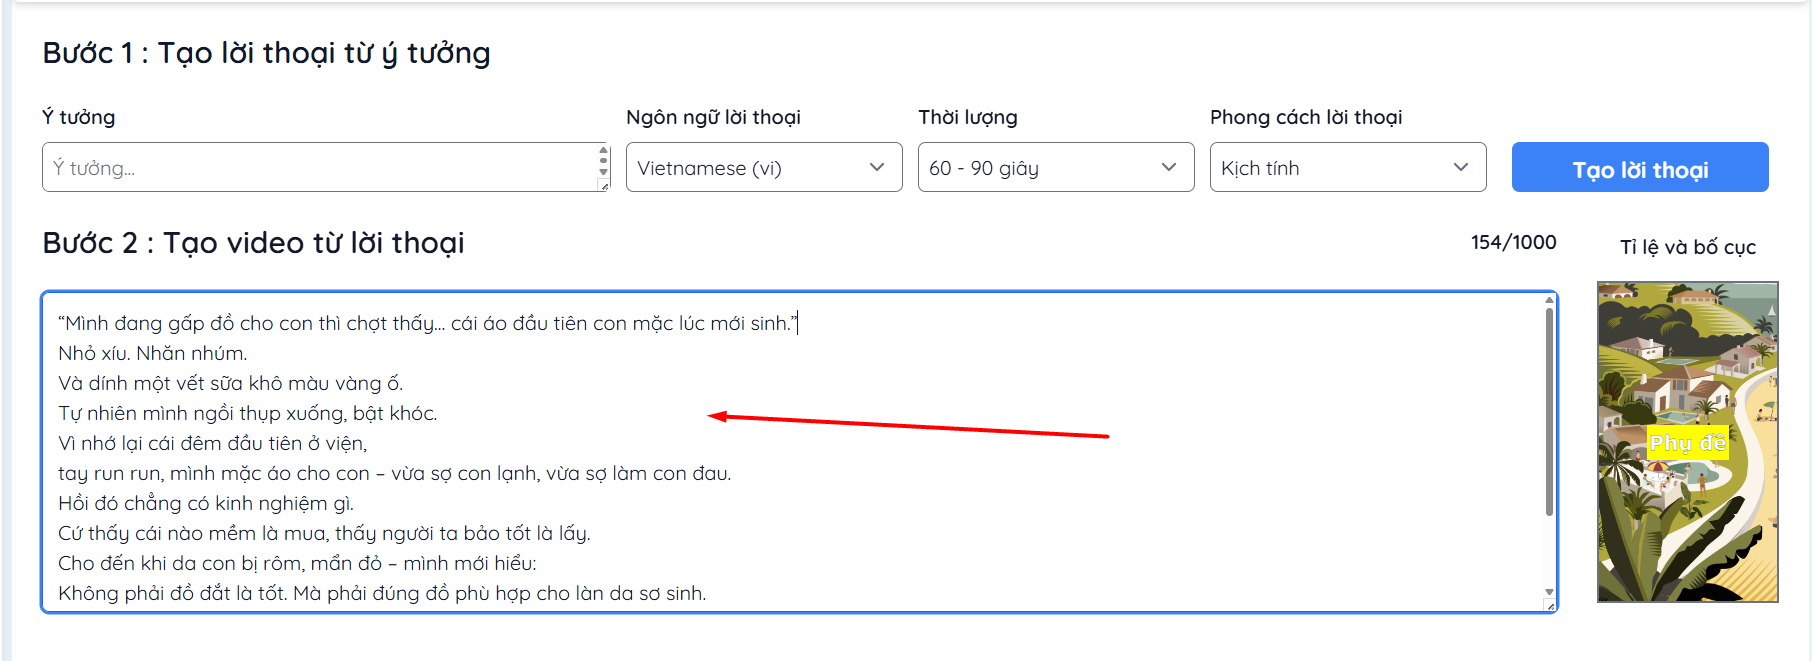Screen dimensions: 1812x661
Task: Click the Tạo lời thoại button
Action: (x=1640, y=167)
